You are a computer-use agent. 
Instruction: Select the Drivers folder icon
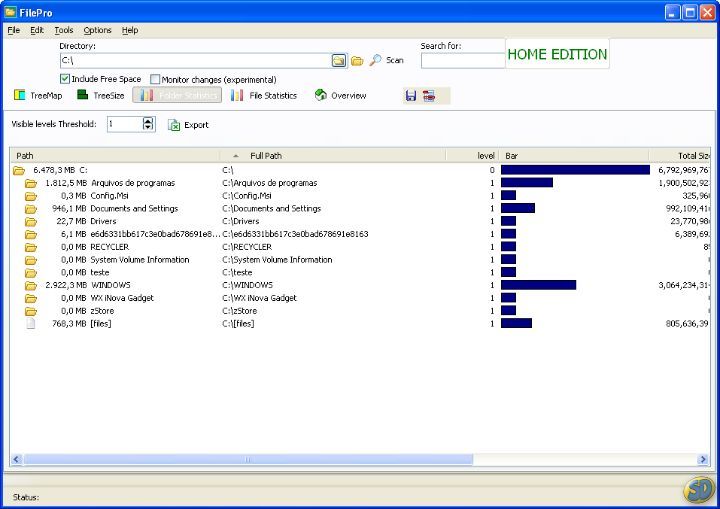point(31,221)
